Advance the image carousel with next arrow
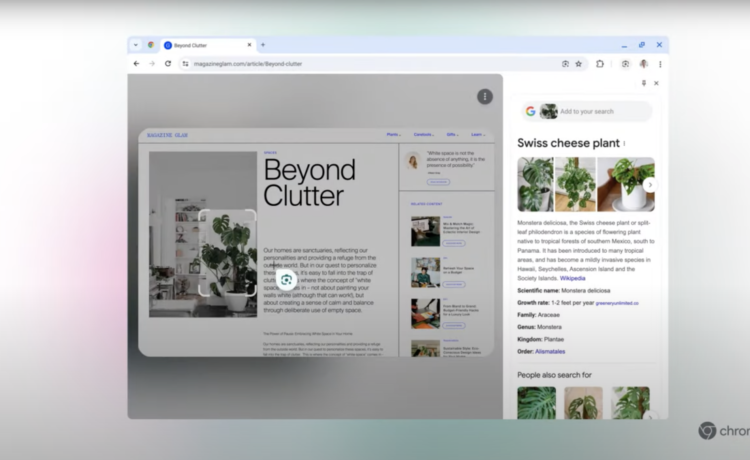 (x=650, y=185)
